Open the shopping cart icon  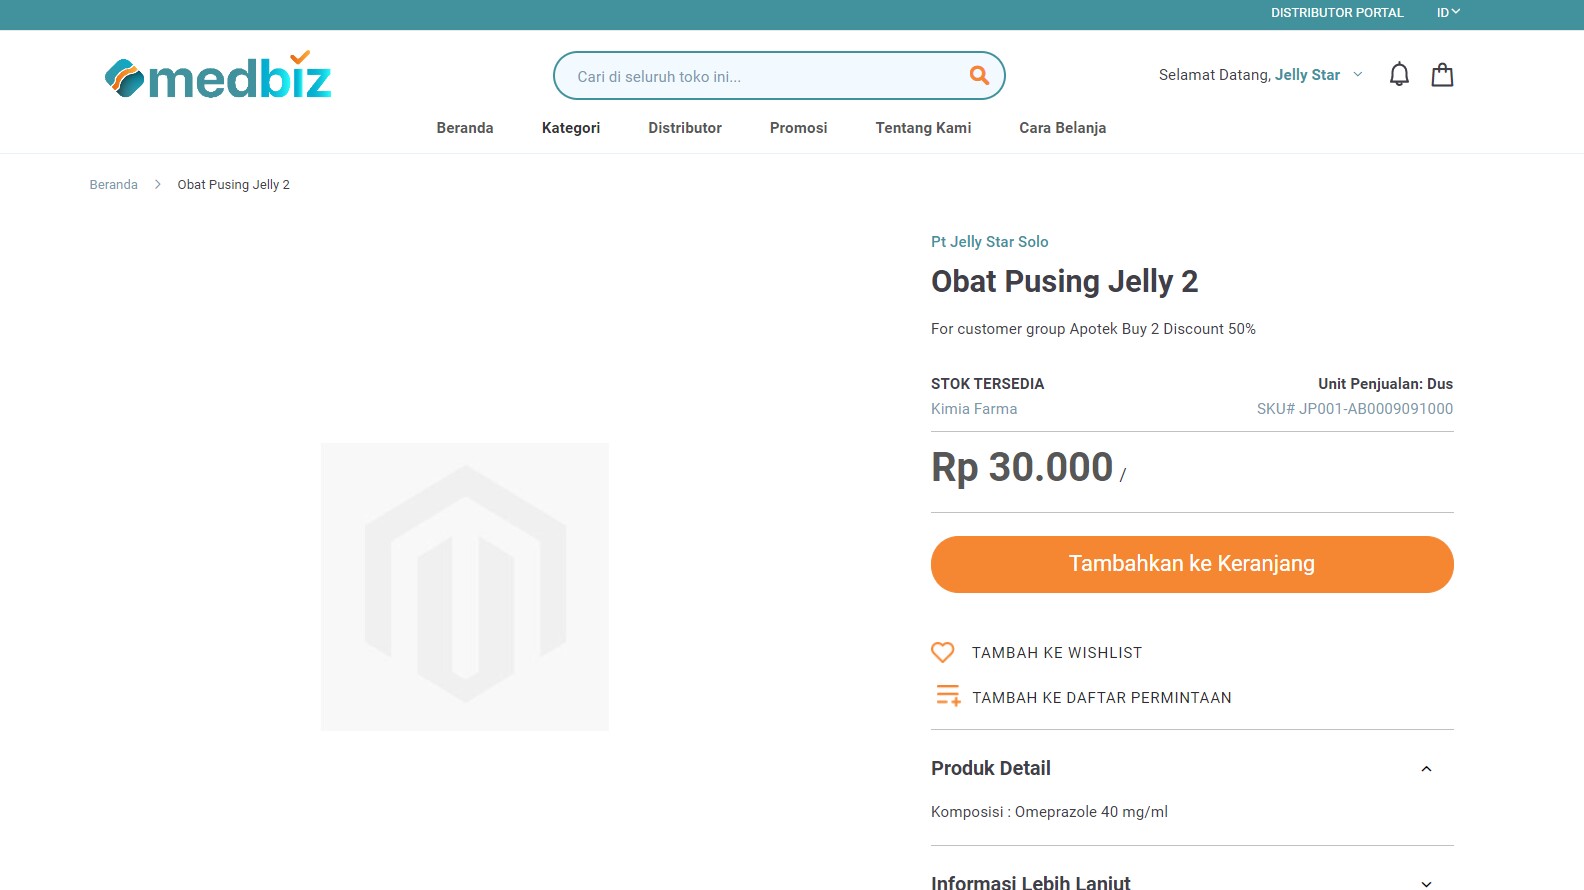1442,73
